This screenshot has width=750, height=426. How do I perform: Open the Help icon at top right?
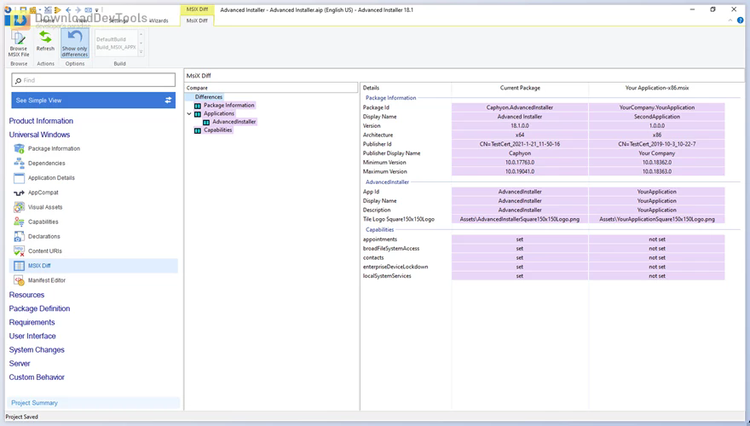pyautogui.click(x=740, y=21)
